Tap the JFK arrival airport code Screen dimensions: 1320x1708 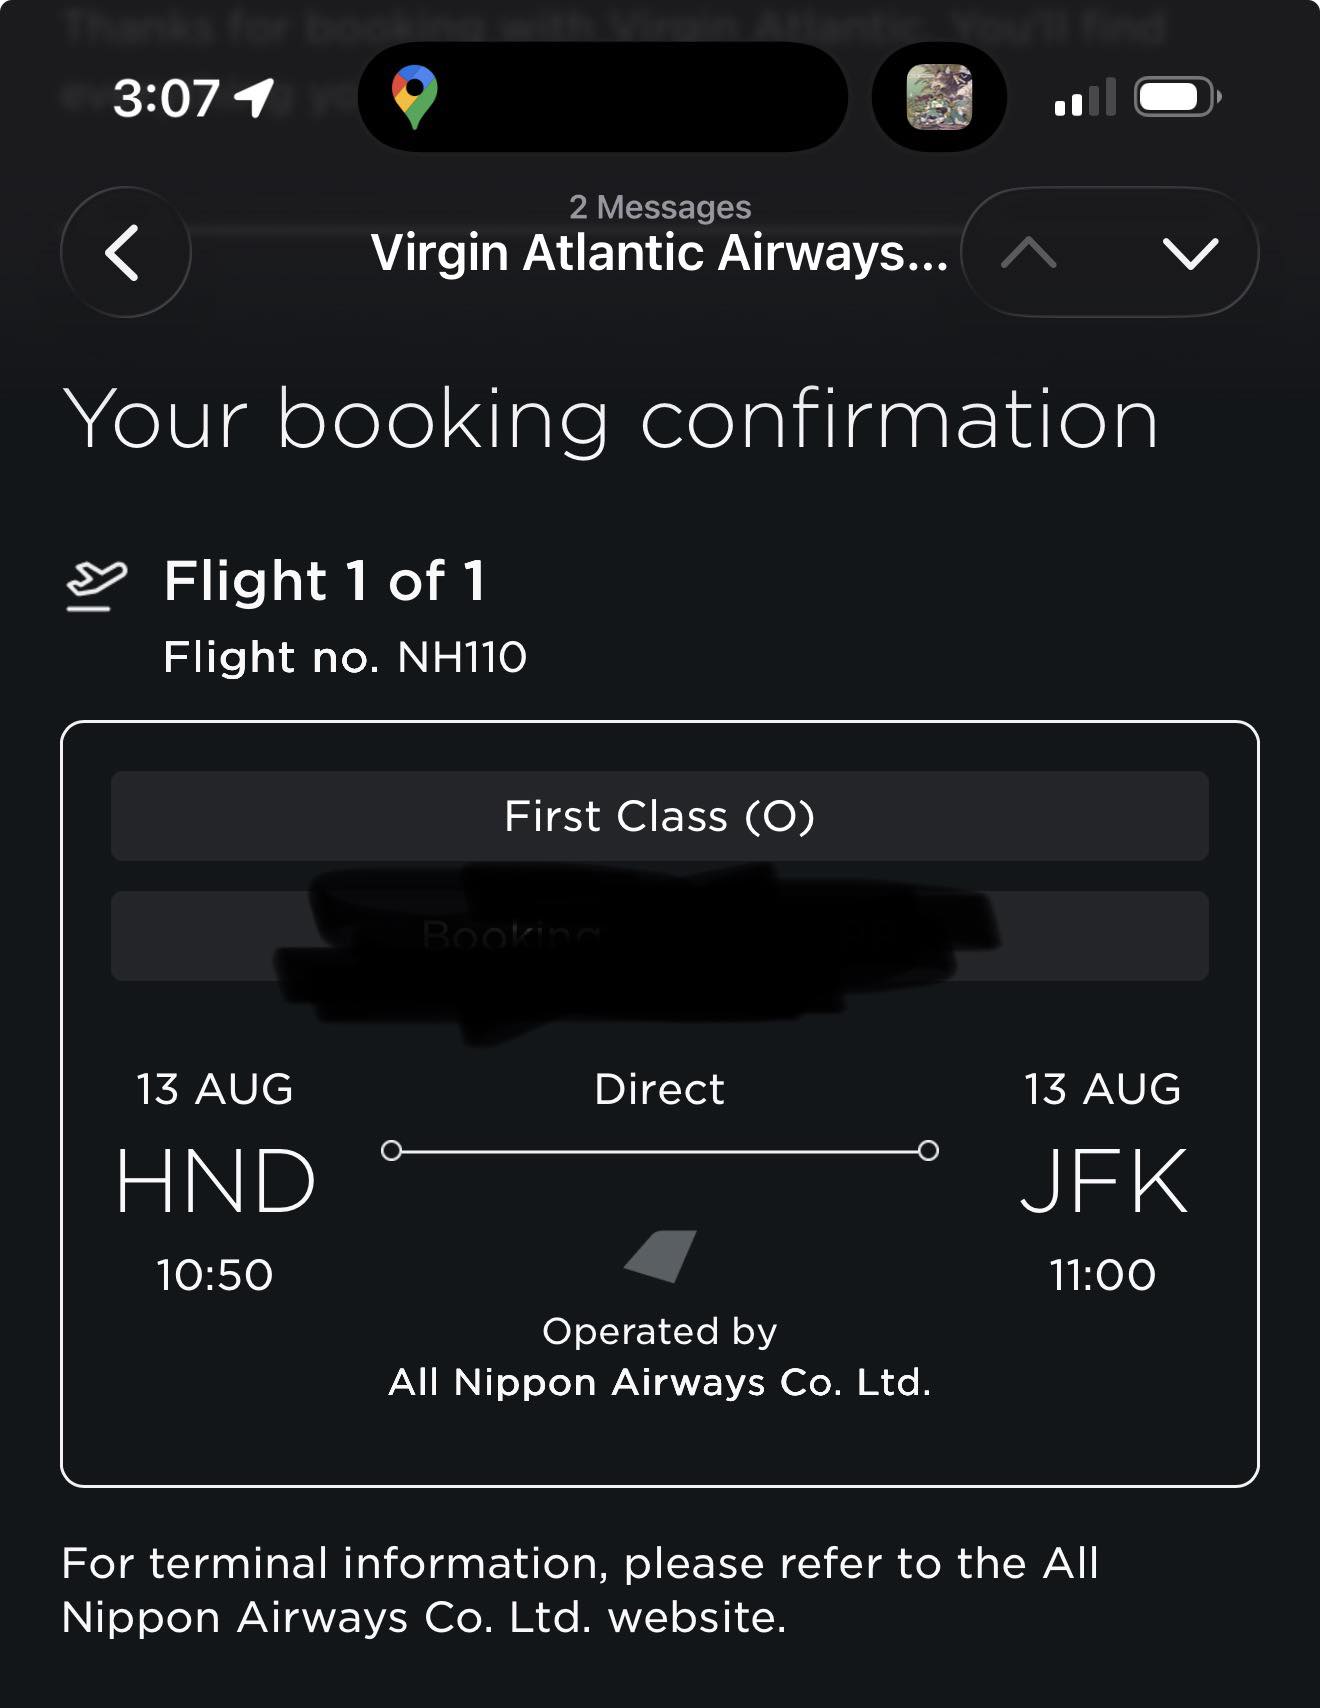click(x=1103, y=1181)
